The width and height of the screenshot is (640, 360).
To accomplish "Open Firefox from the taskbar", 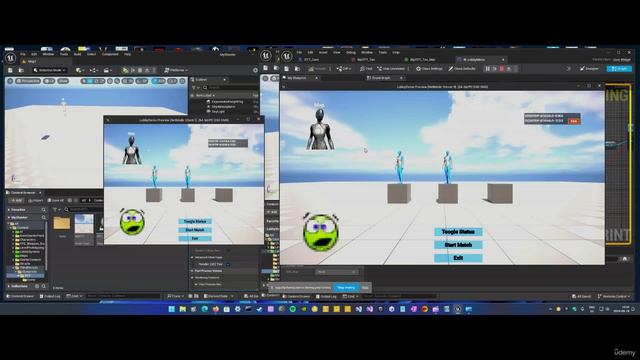I will tap(216, 309).
